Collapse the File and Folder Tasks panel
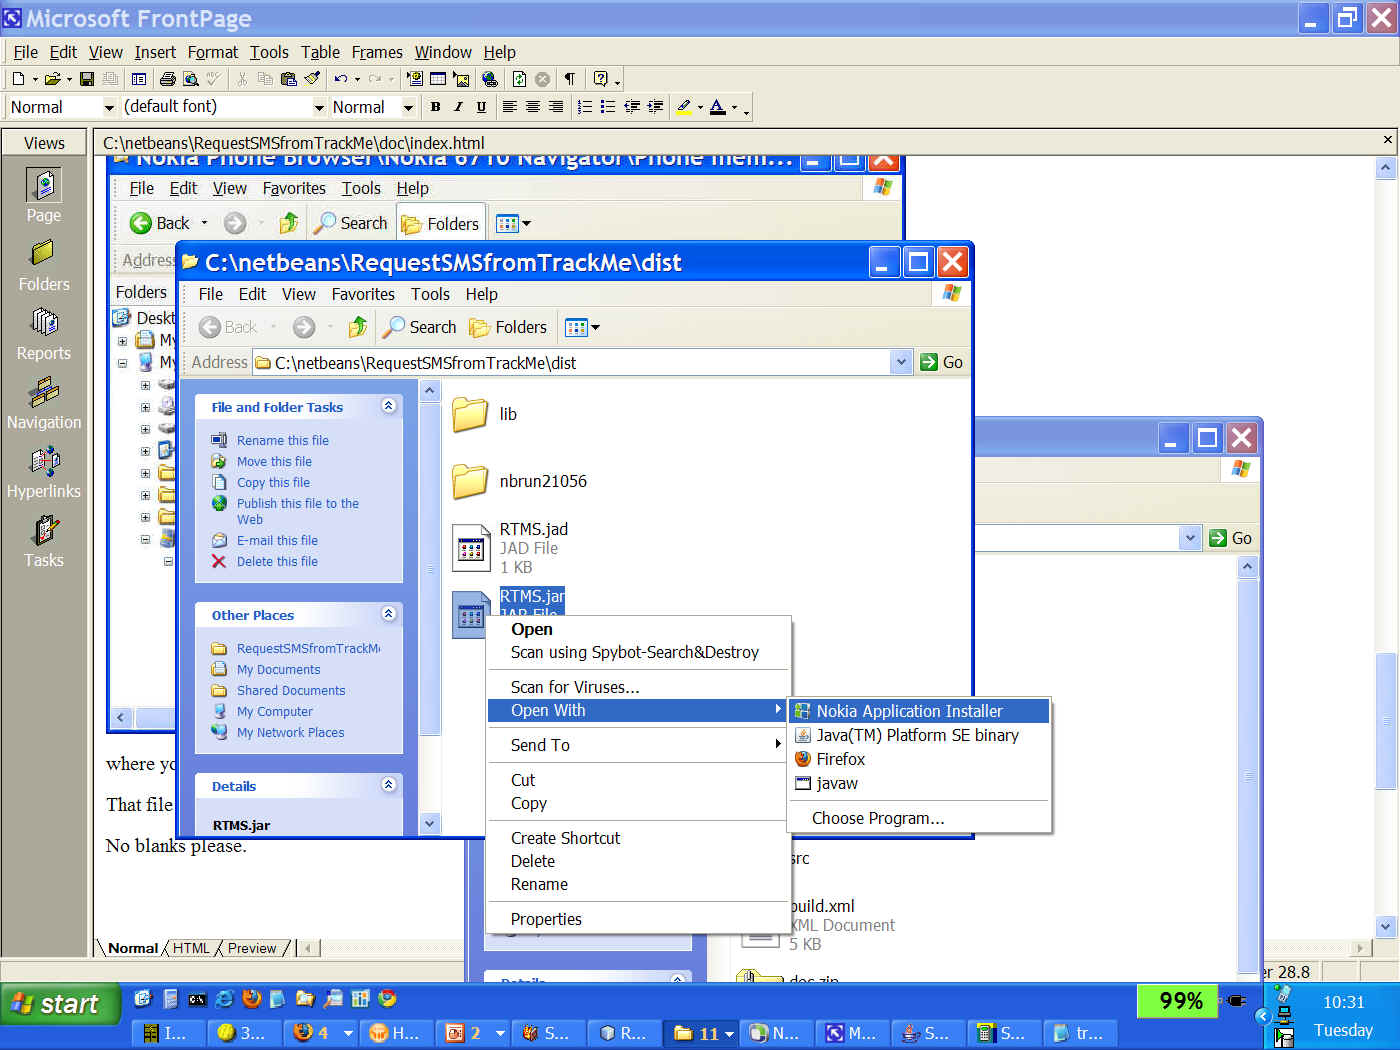1400x1050 pixels. [388, 406]
